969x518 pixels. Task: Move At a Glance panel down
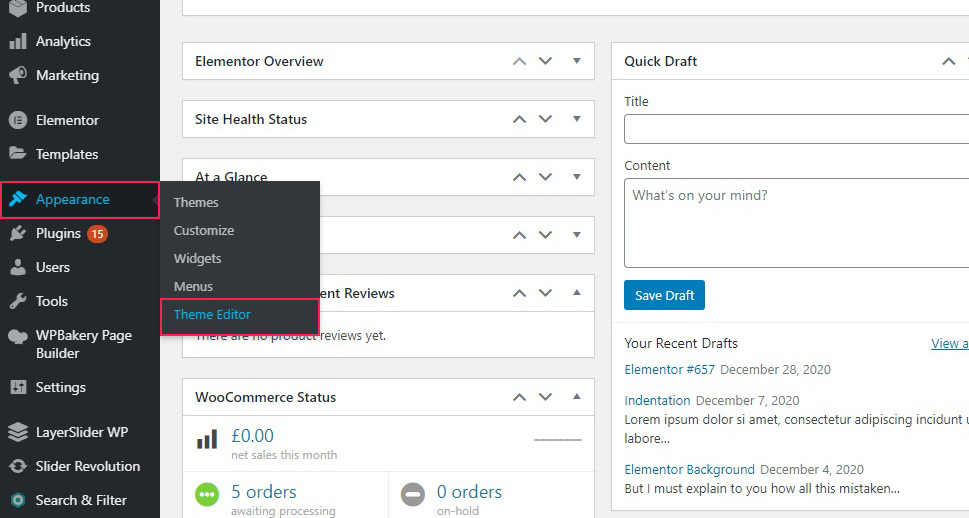545,177
